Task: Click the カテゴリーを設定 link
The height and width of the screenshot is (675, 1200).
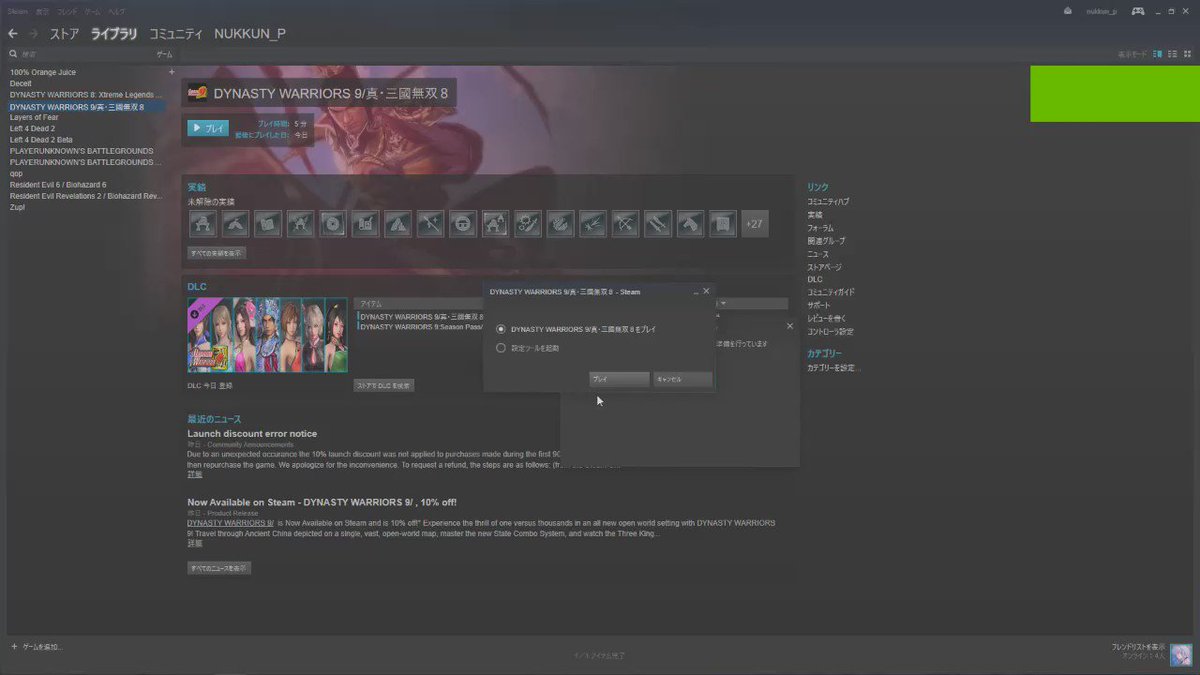Action: click(x=833, y=368)
